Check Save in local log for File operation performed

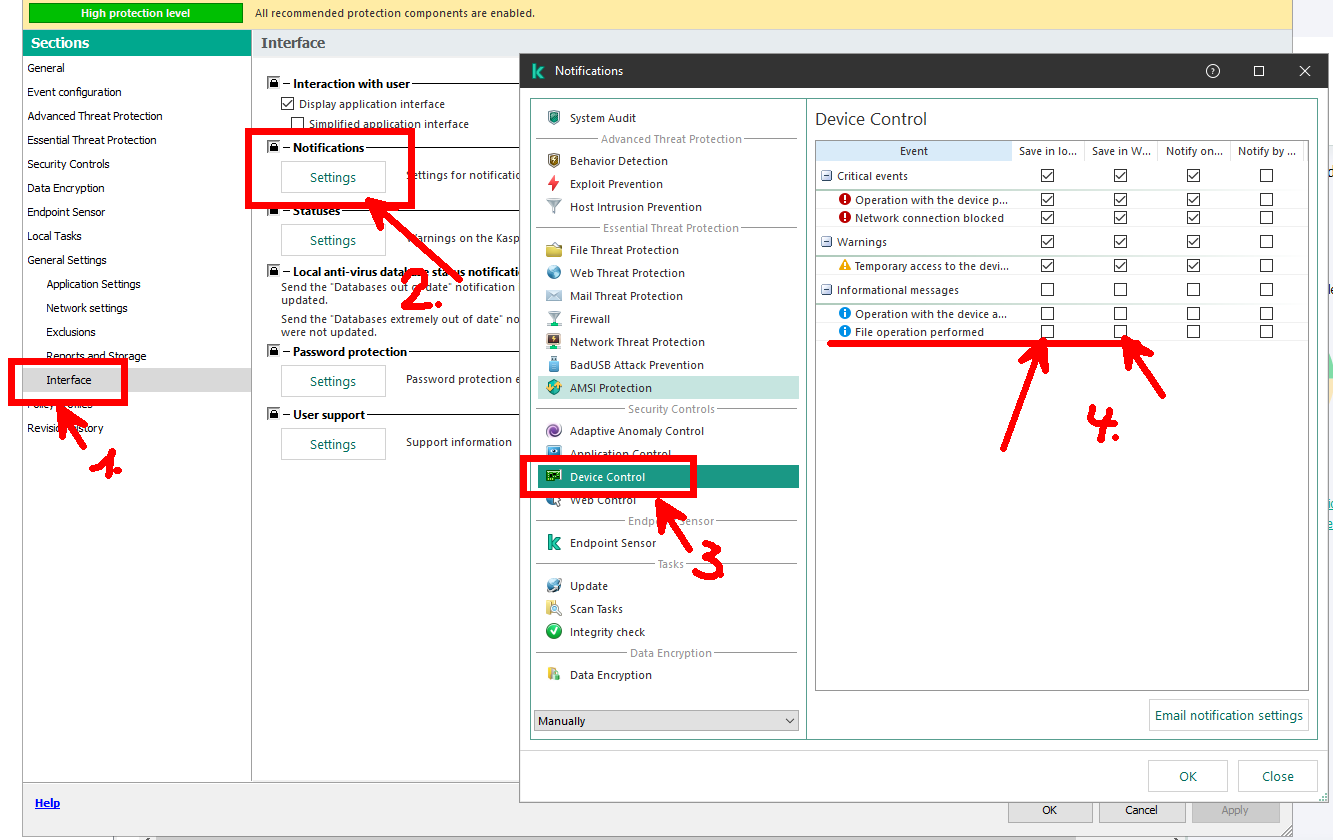pos(1047,332)
